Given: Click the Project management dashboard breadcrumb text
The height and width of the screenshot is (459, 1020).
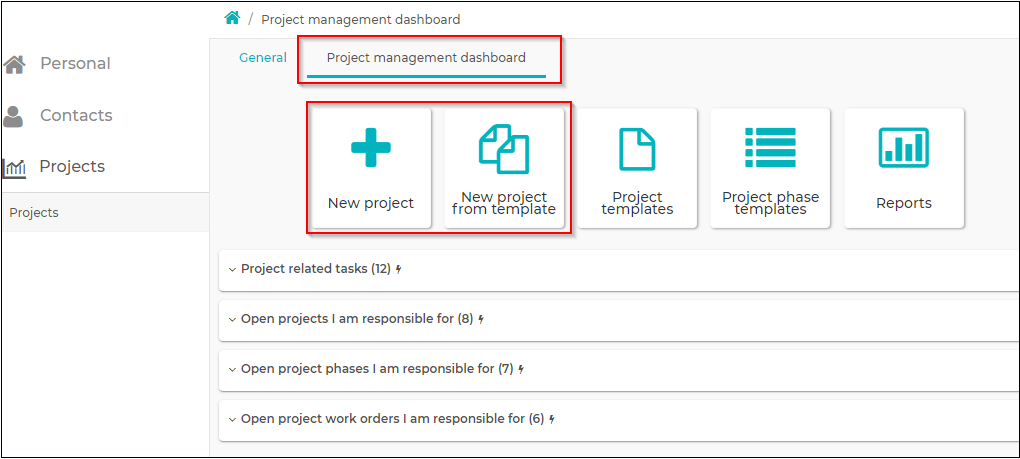Looking at the screenshot, I should click(x=361, y=20).
